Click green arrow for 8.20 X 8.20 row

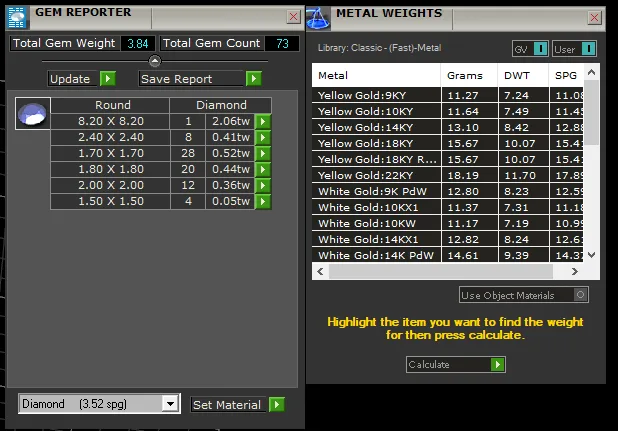tap(262, 121)
